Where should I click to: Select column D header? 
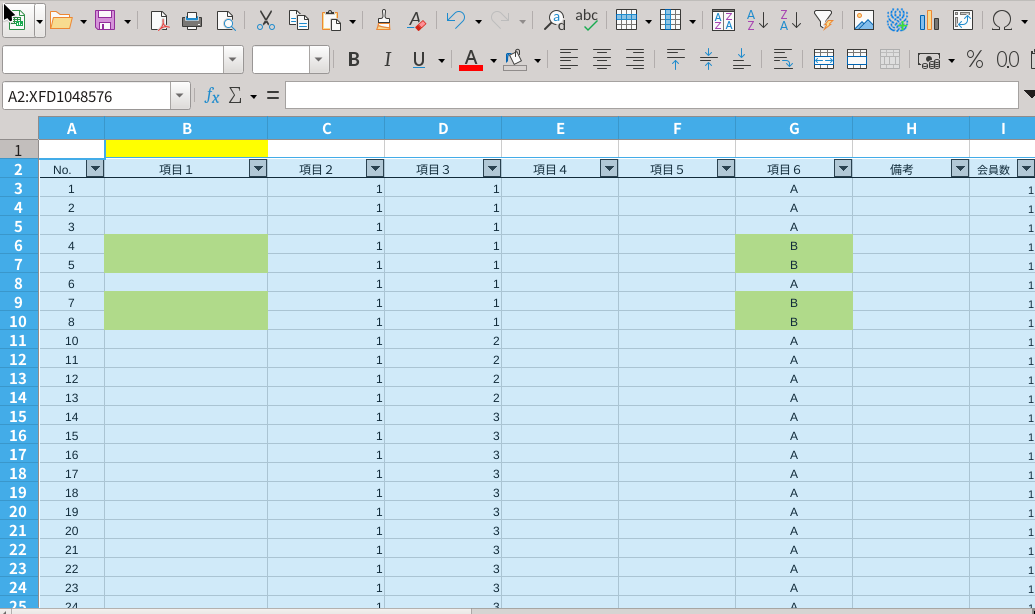click(443, 128)
